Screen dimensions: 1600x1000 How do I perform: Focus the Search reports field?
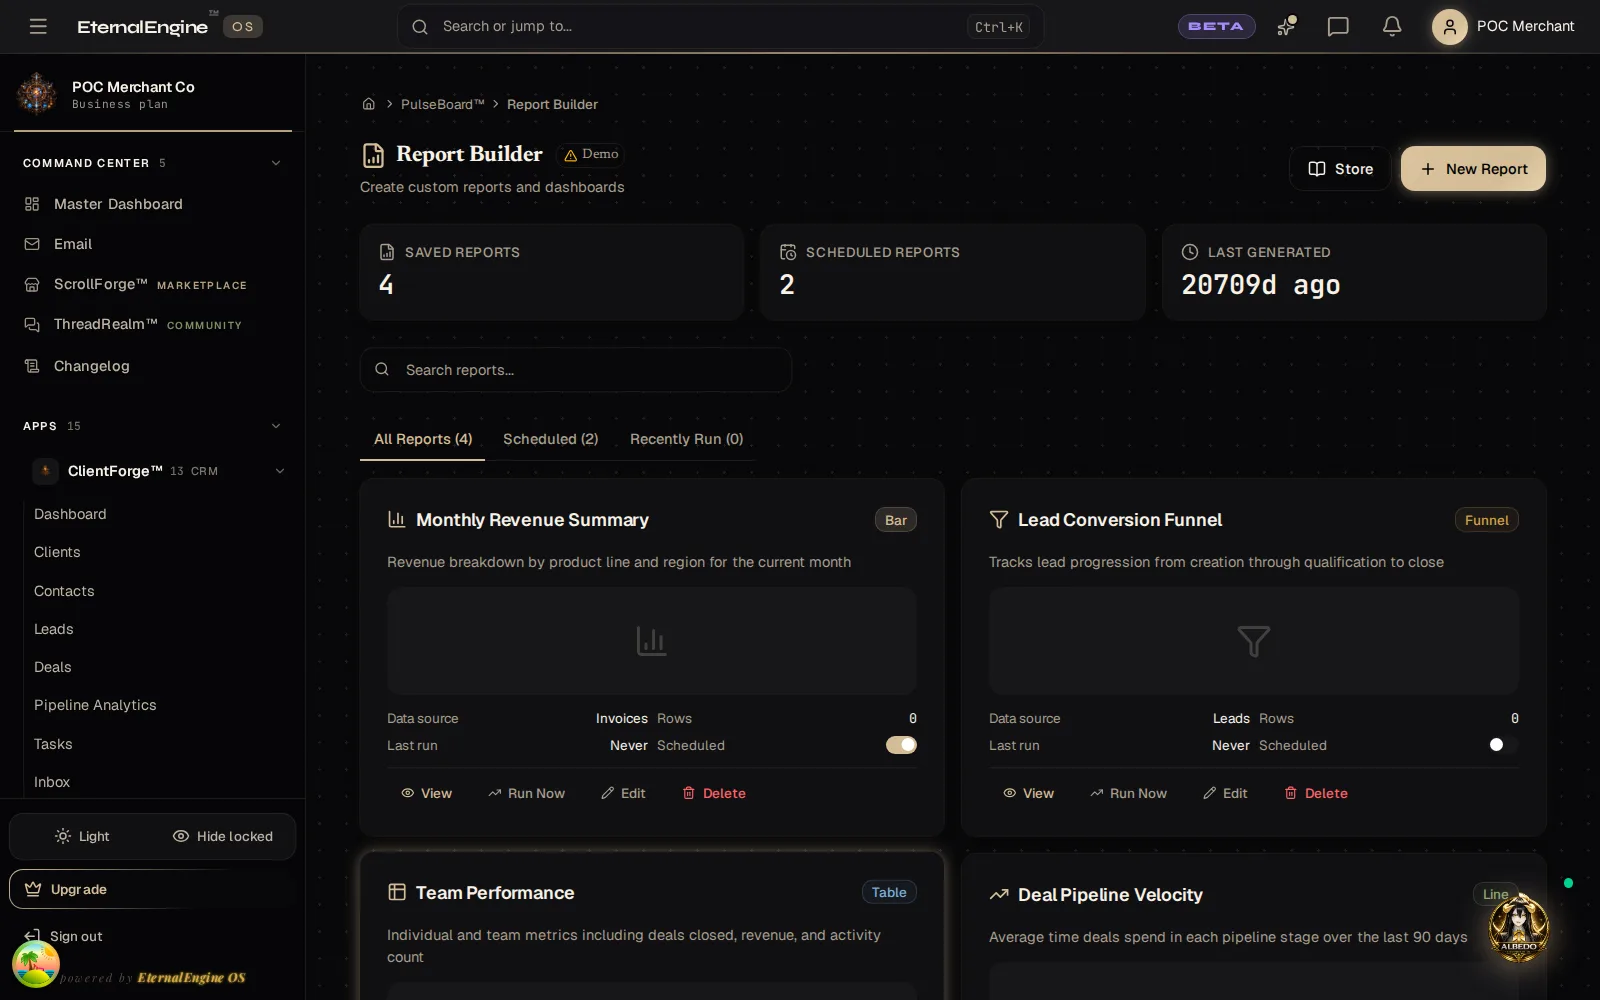(576, 370)
